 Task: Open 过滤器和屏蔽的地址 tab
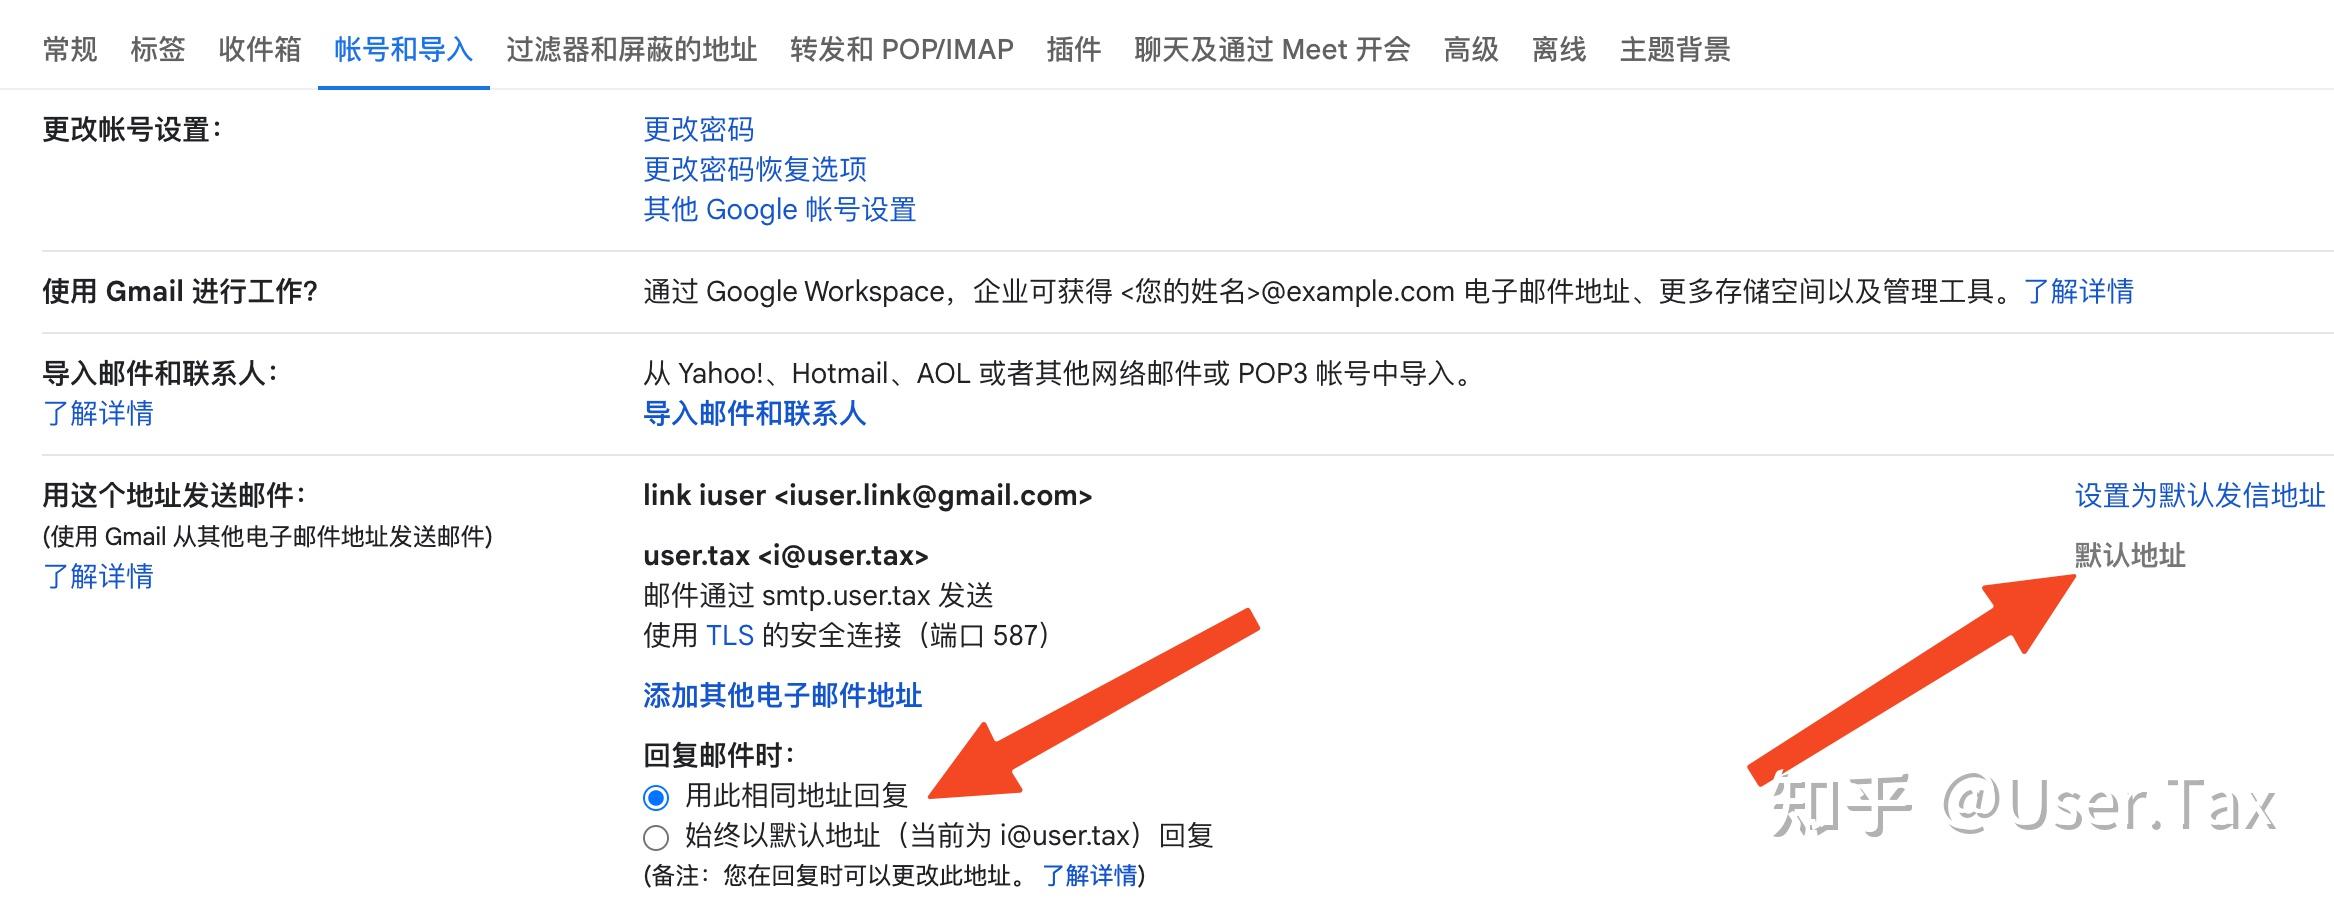click(x=631, y=49)
